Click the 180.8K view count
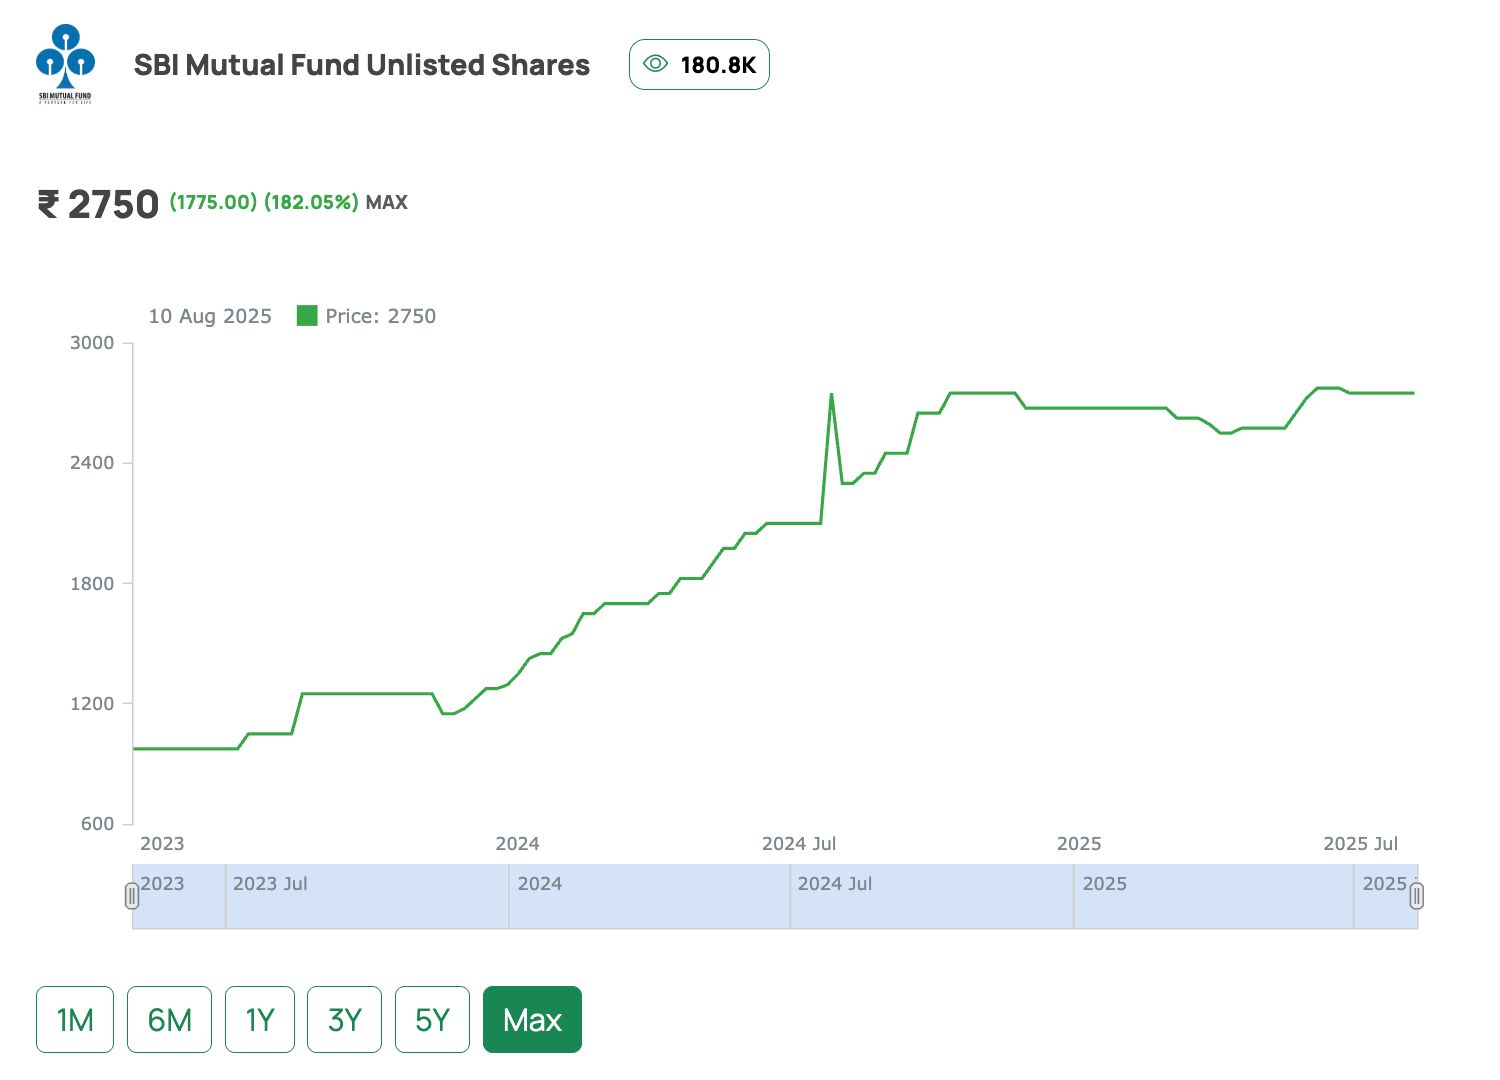This screenshot has width=1500, height=1080. coord(718,65)
